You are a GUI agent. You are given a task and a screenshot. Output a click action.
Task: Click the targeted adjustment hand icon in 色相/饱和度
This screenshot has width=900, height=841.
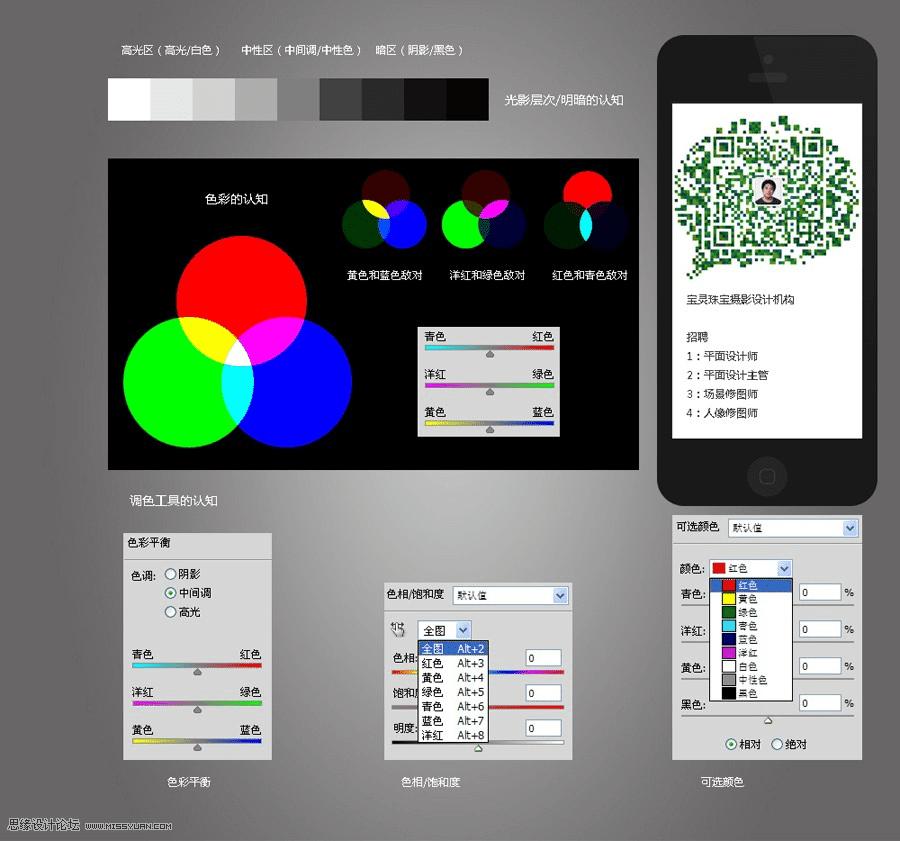point(398,629)
